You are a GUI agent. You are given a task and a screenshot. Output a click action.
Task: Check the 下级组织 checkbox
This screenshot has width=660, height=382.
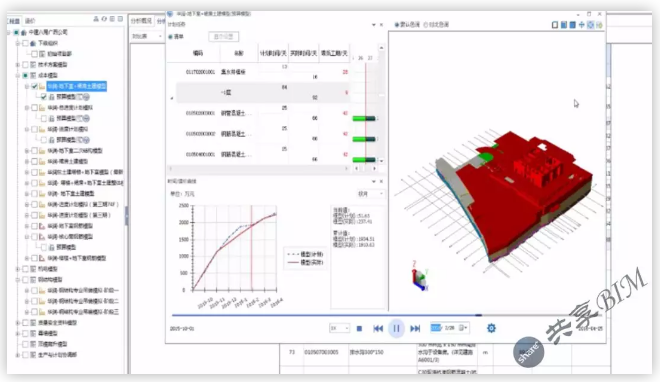point(25,43)
